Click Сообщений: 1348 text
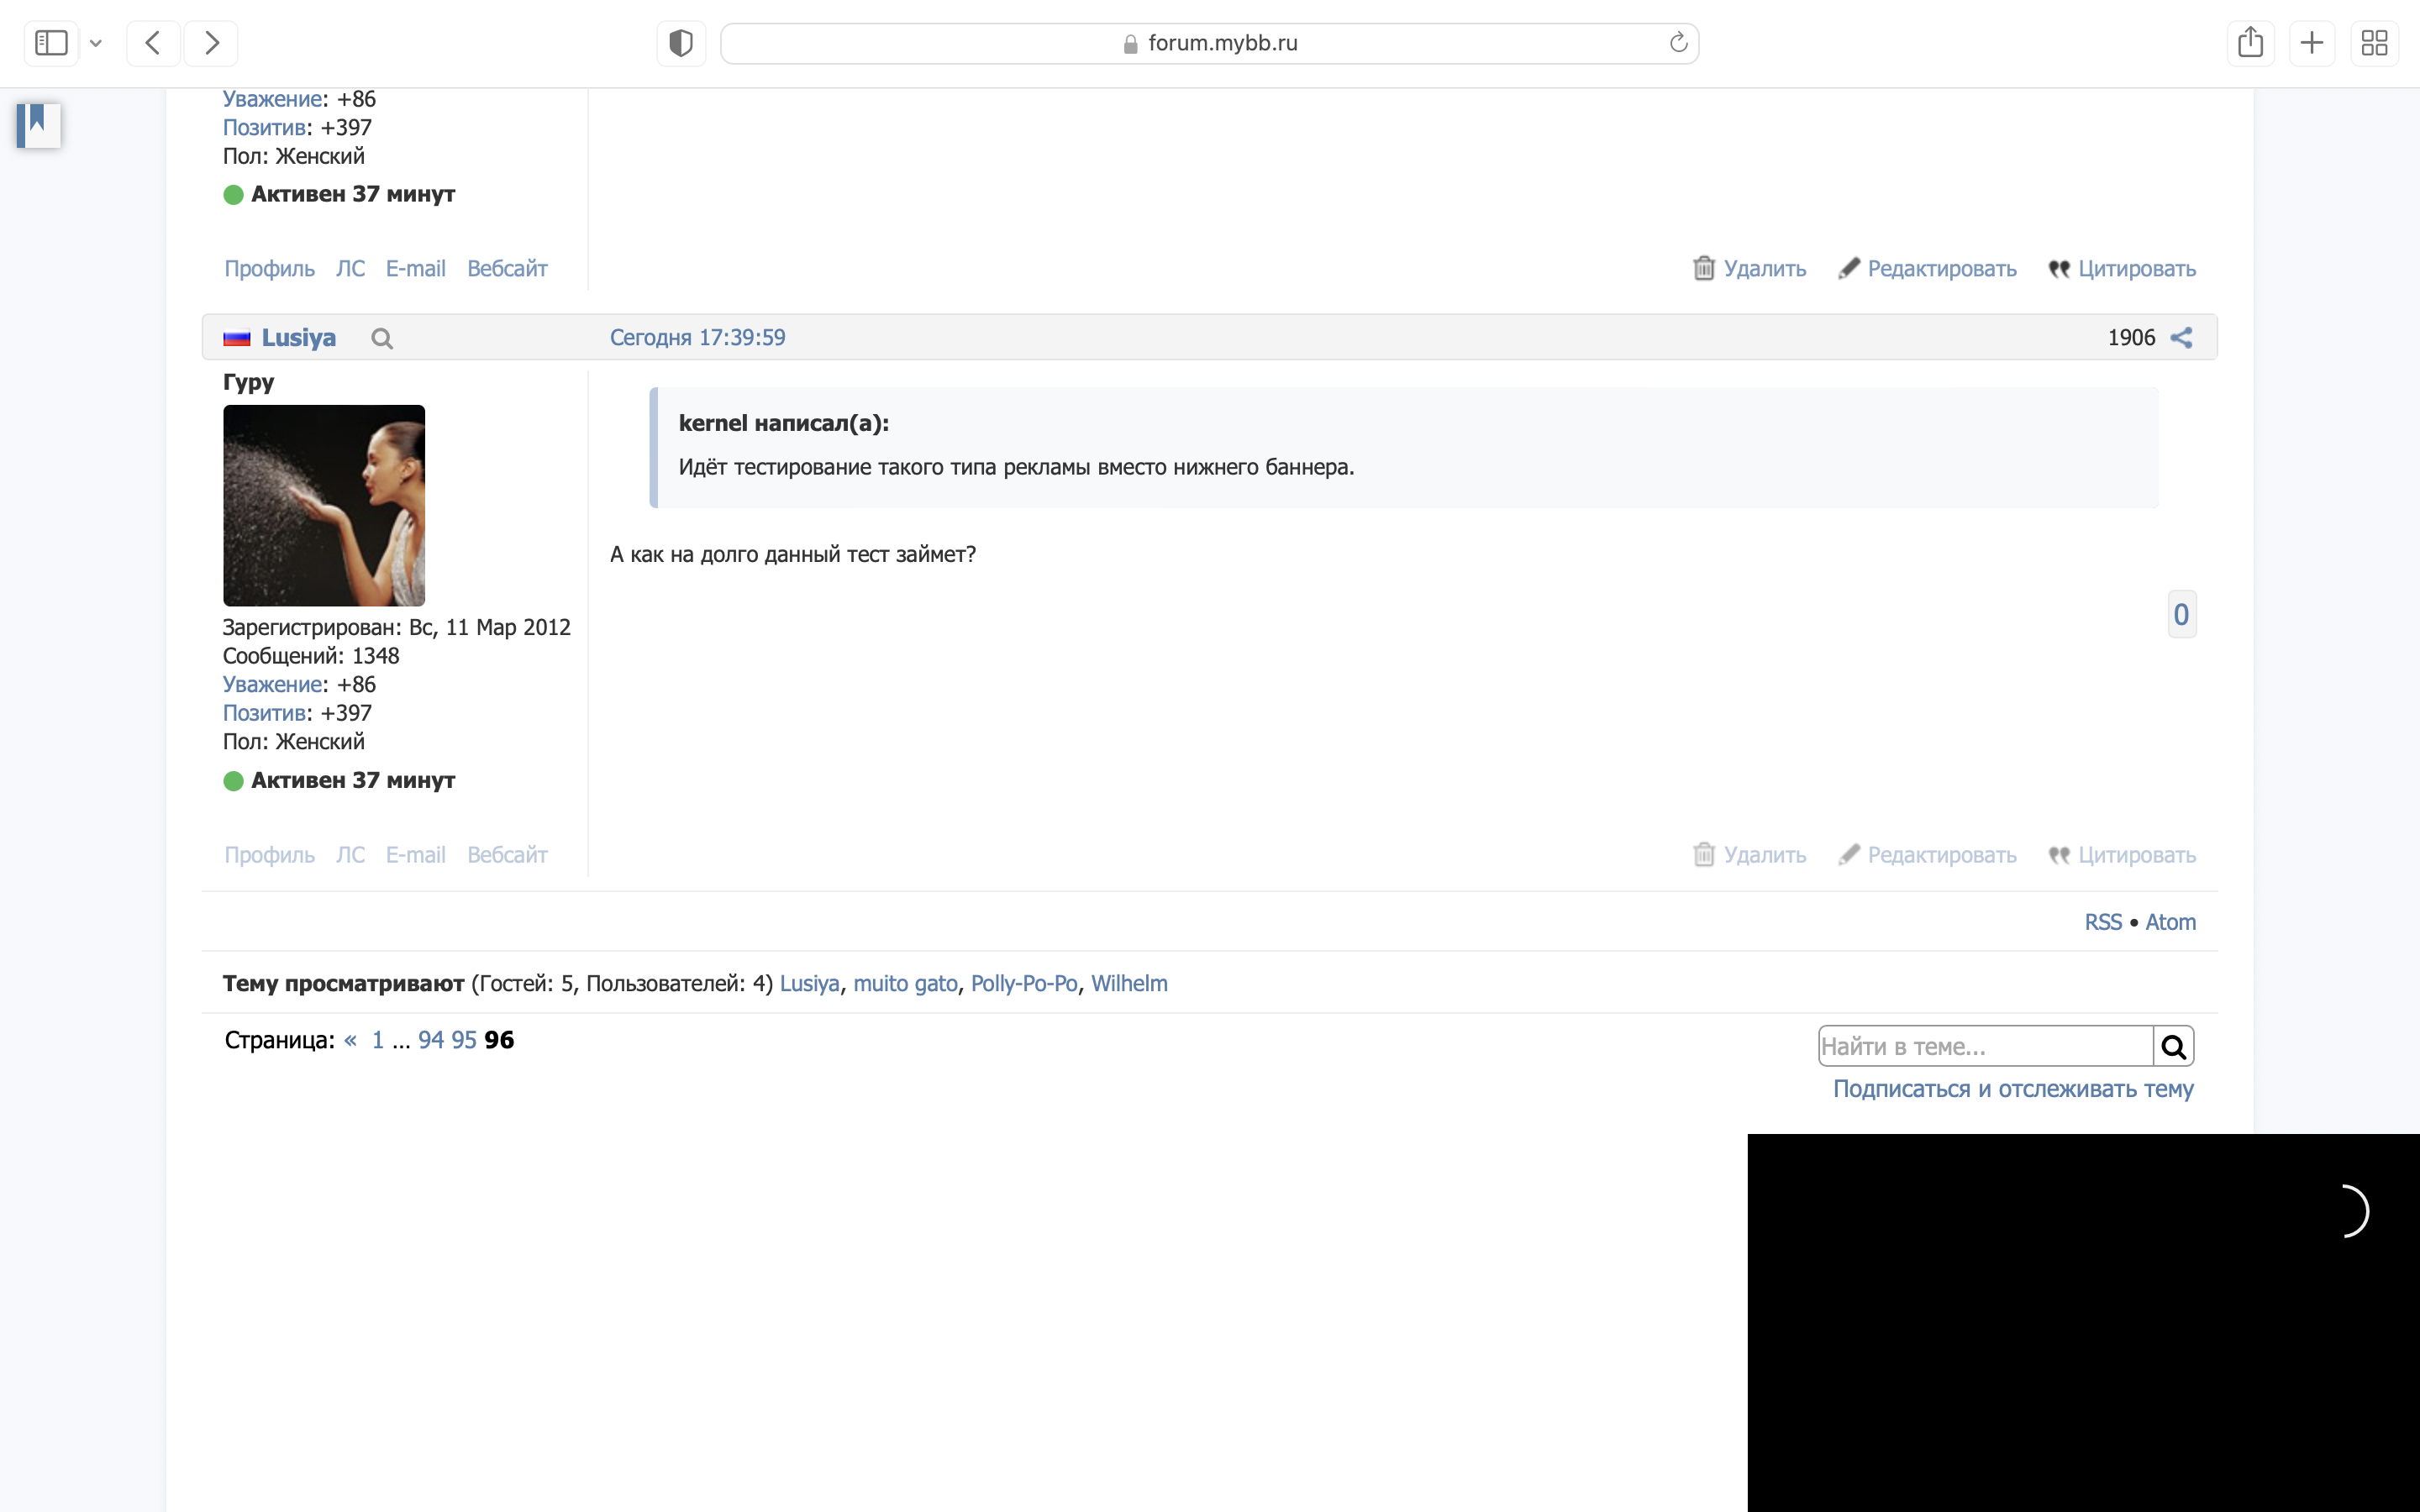The height and width of the screenshot is (1512, 2420). (x=311, y=656)
